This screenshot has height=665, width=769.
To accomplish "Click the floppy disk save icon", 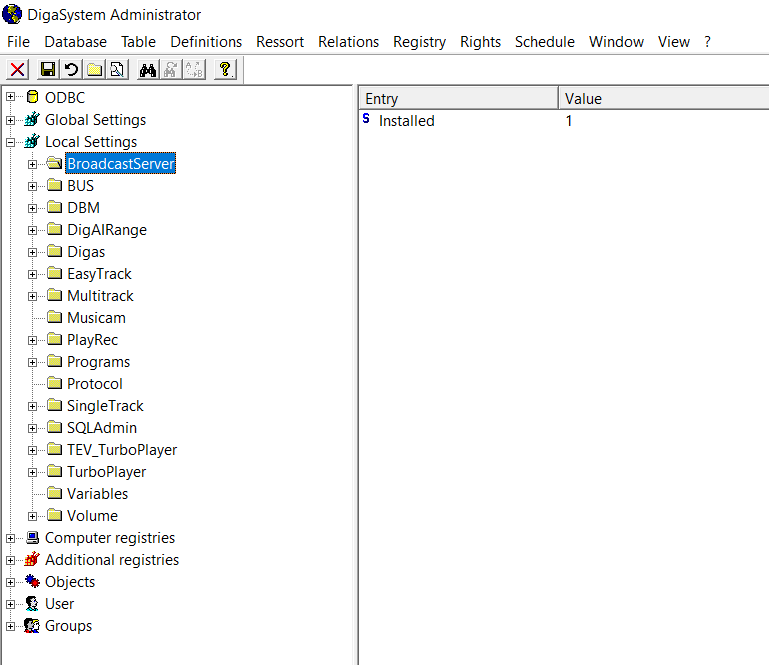I will pyautogui.click(x=47, y=69).
